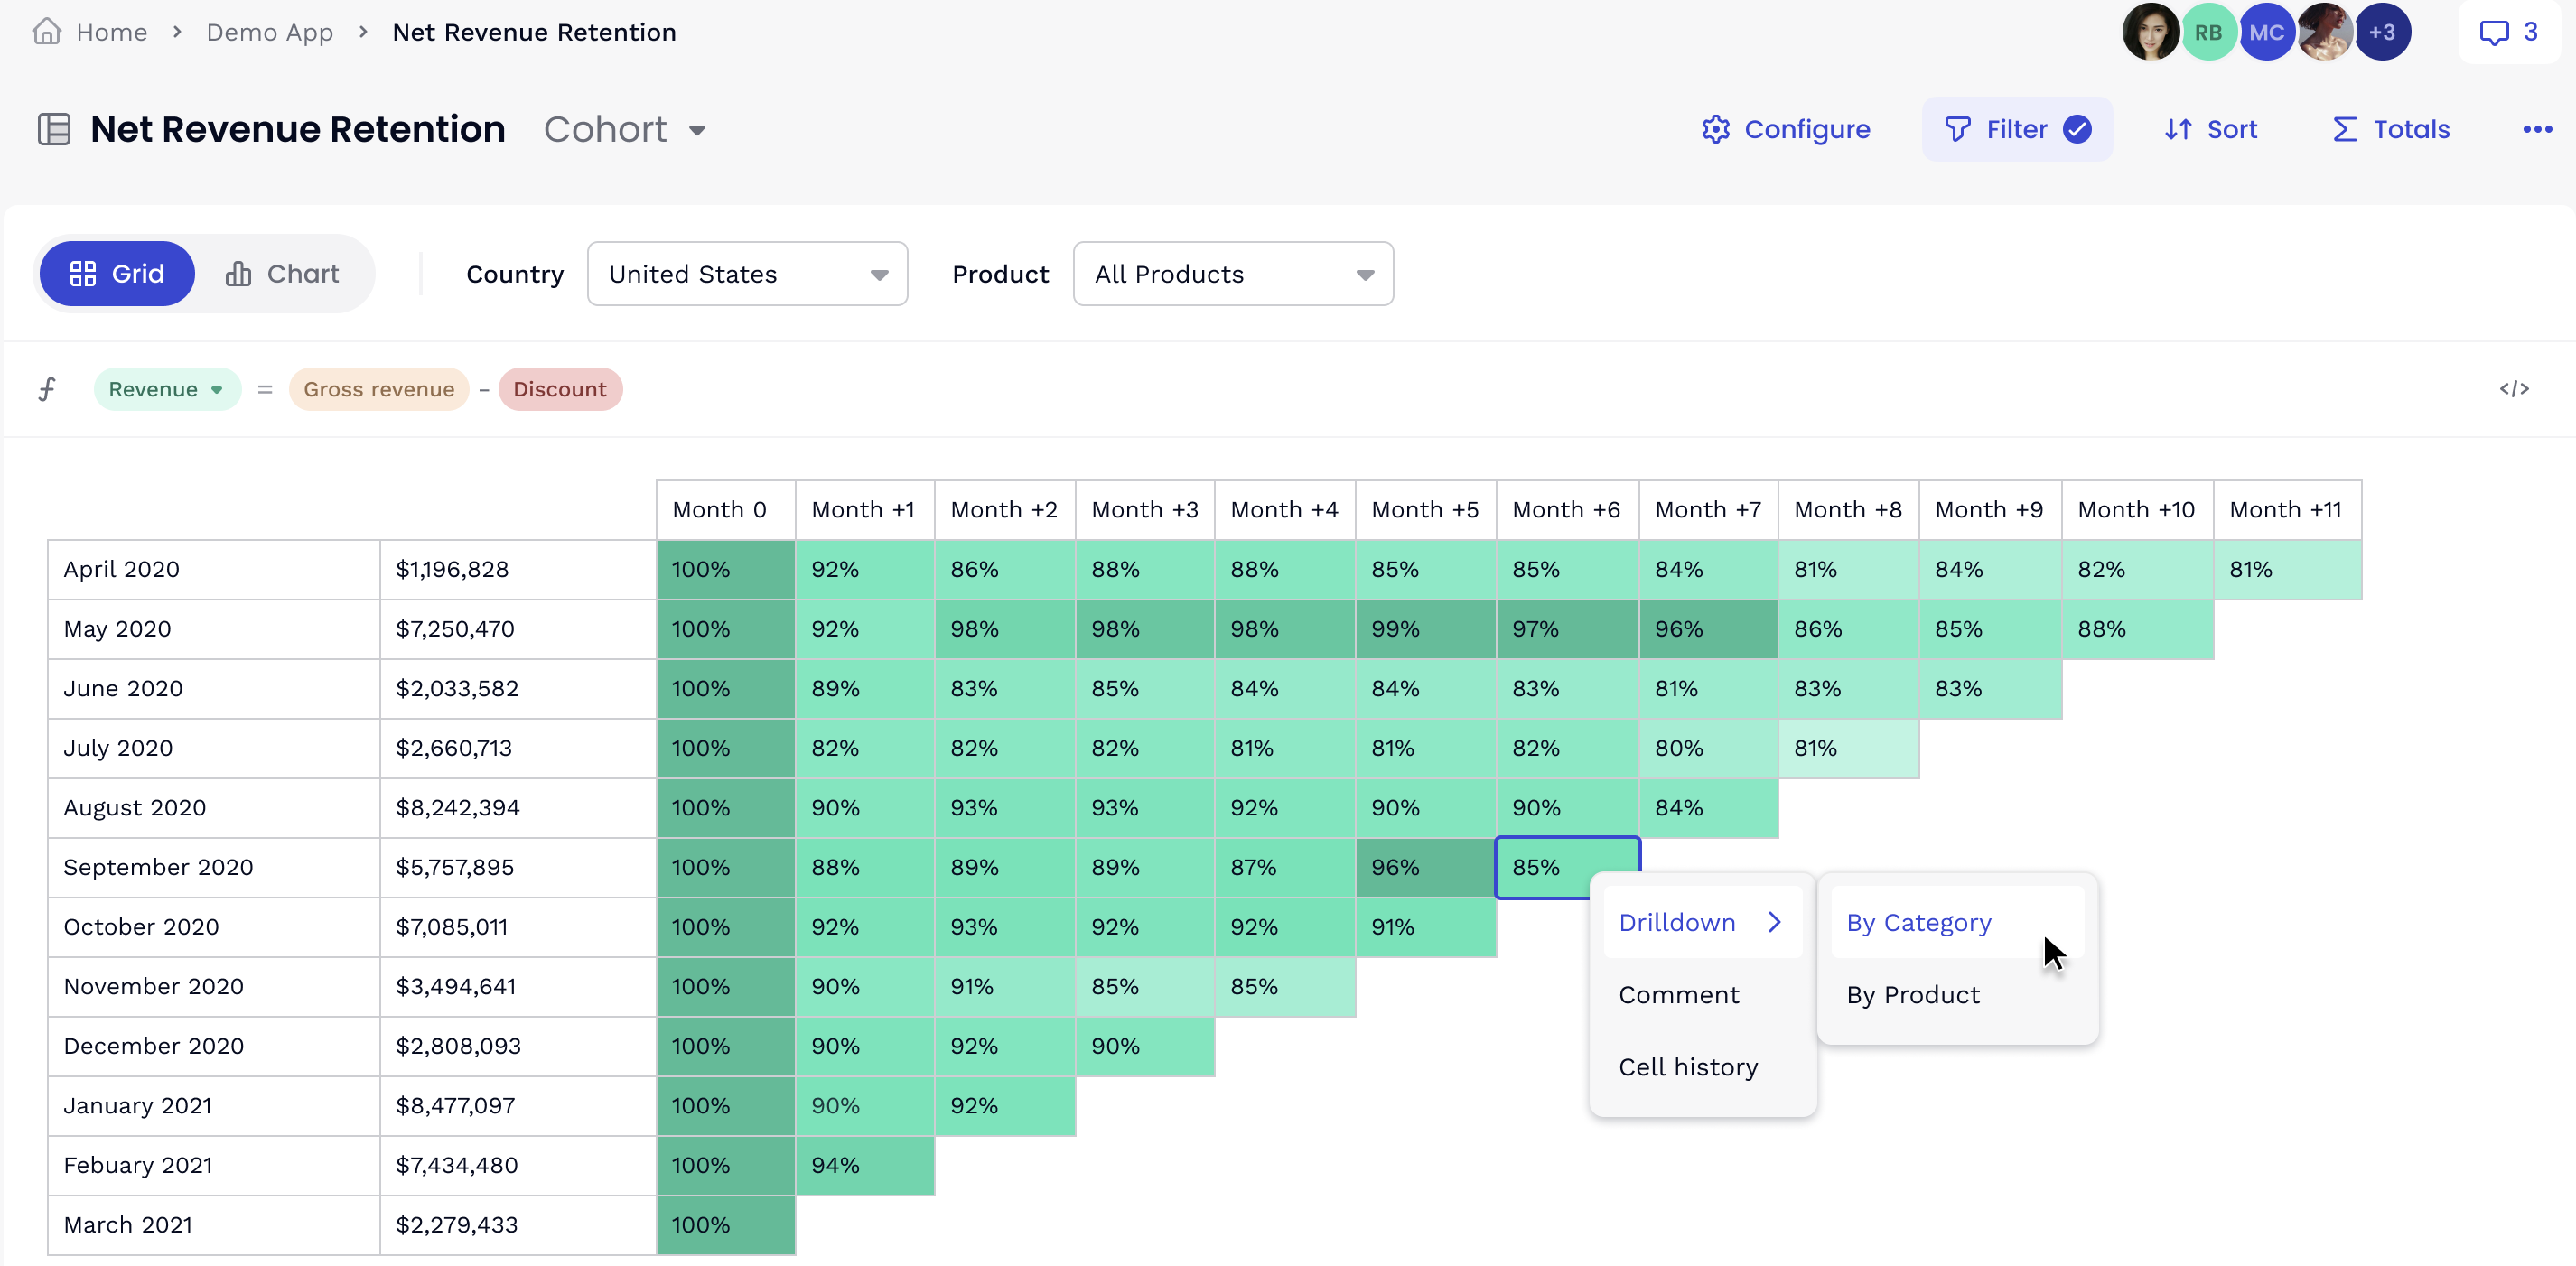Expand the Cohort view dropdown
Screen dimensions: 2576x1266
pos(625,130)
